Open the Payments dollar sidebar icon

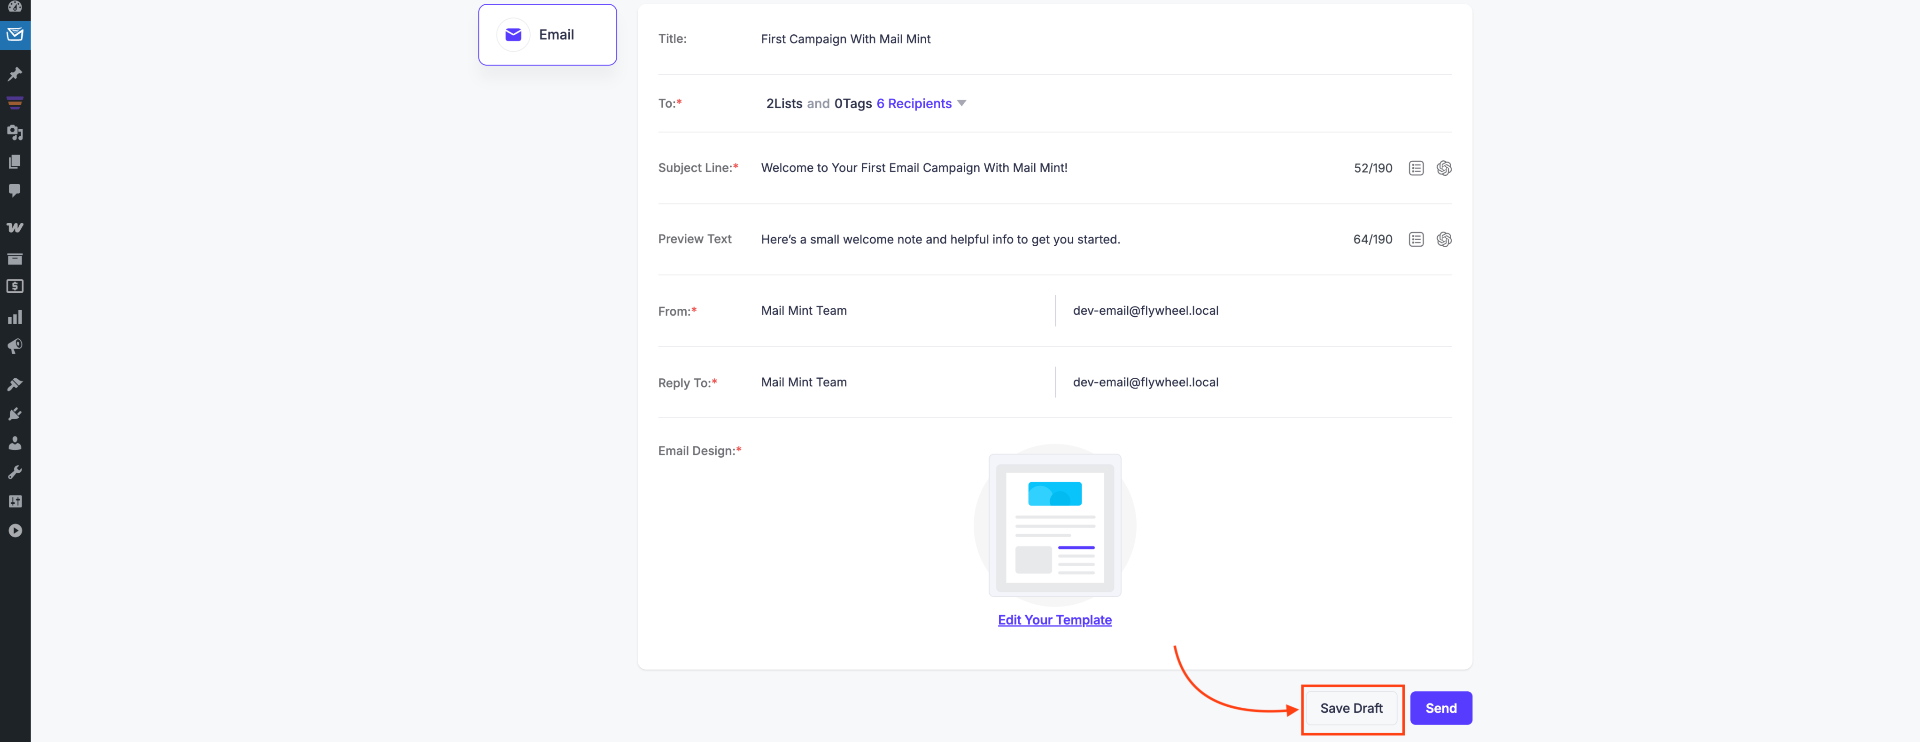(15, 286)
